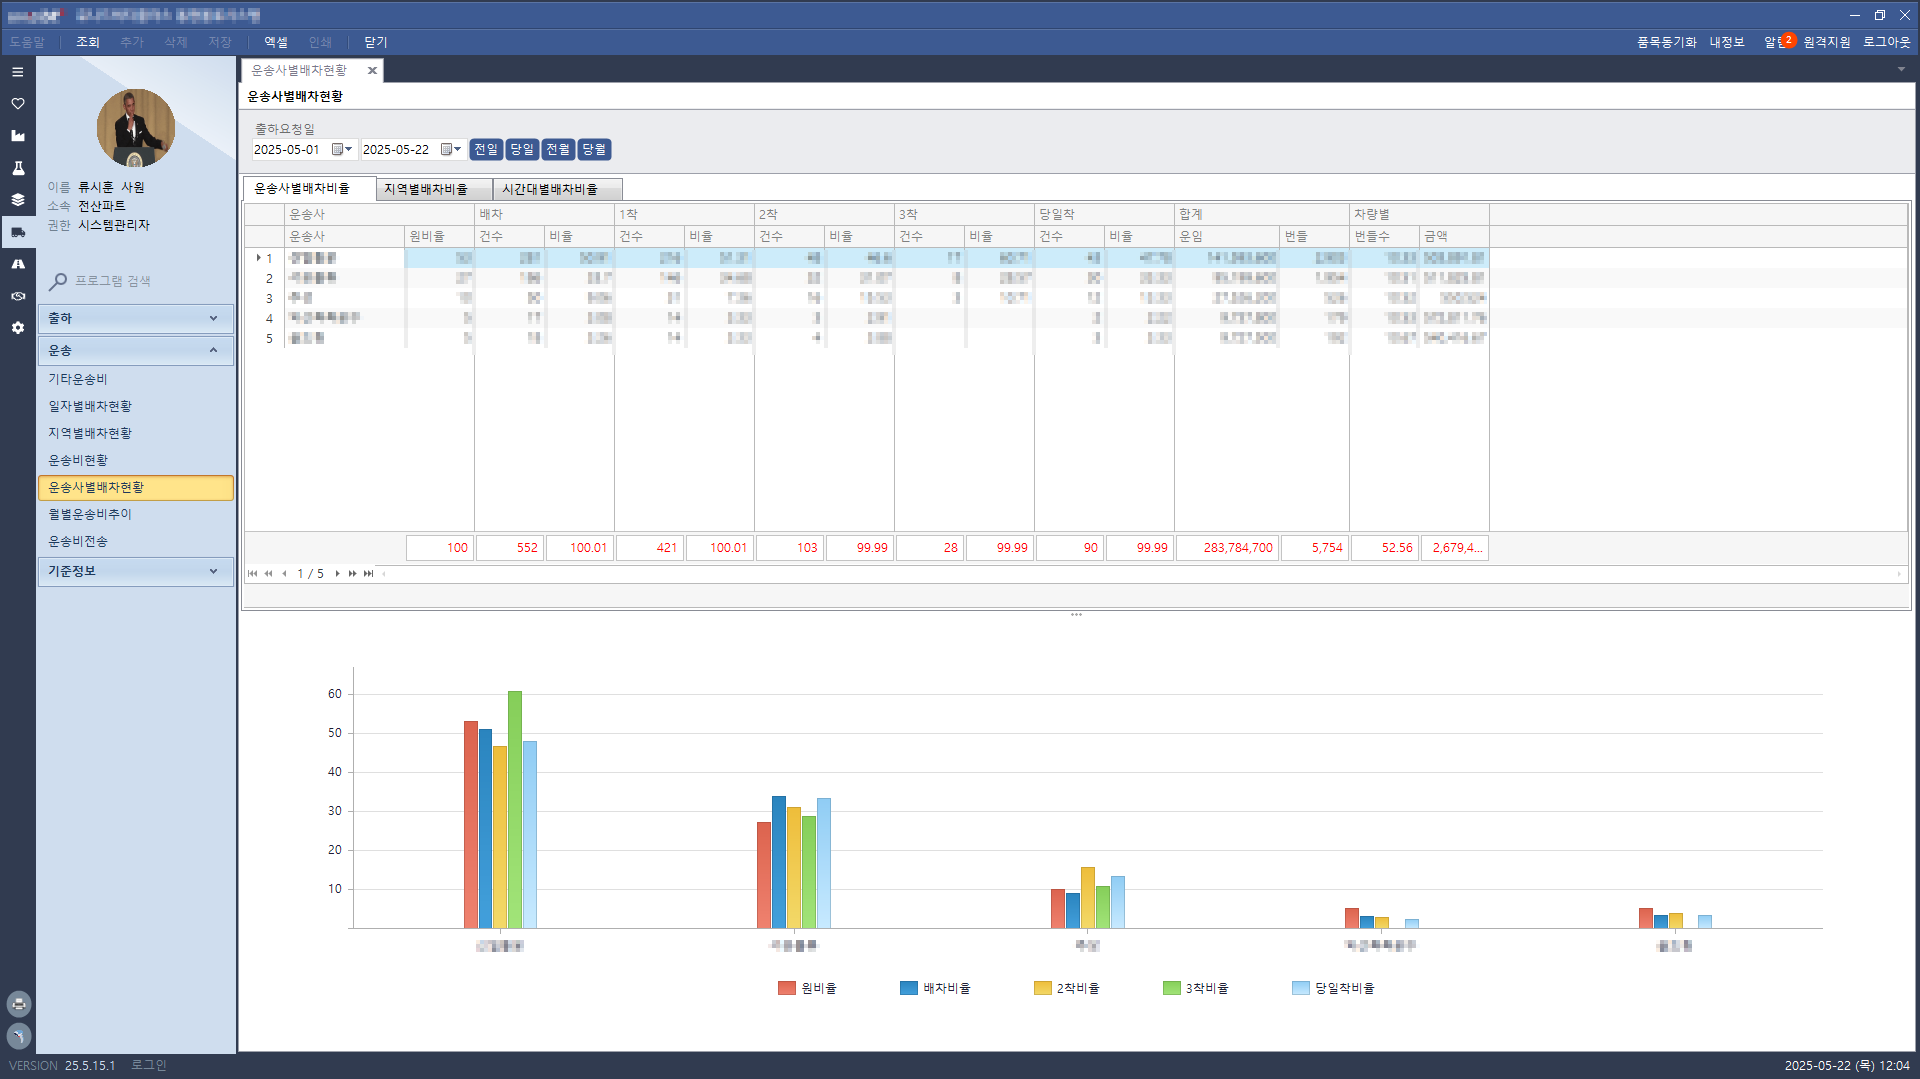Click 로그아웃 in the top bar
This screenshot has height=1079, width=1920.
coord(1887,42)
